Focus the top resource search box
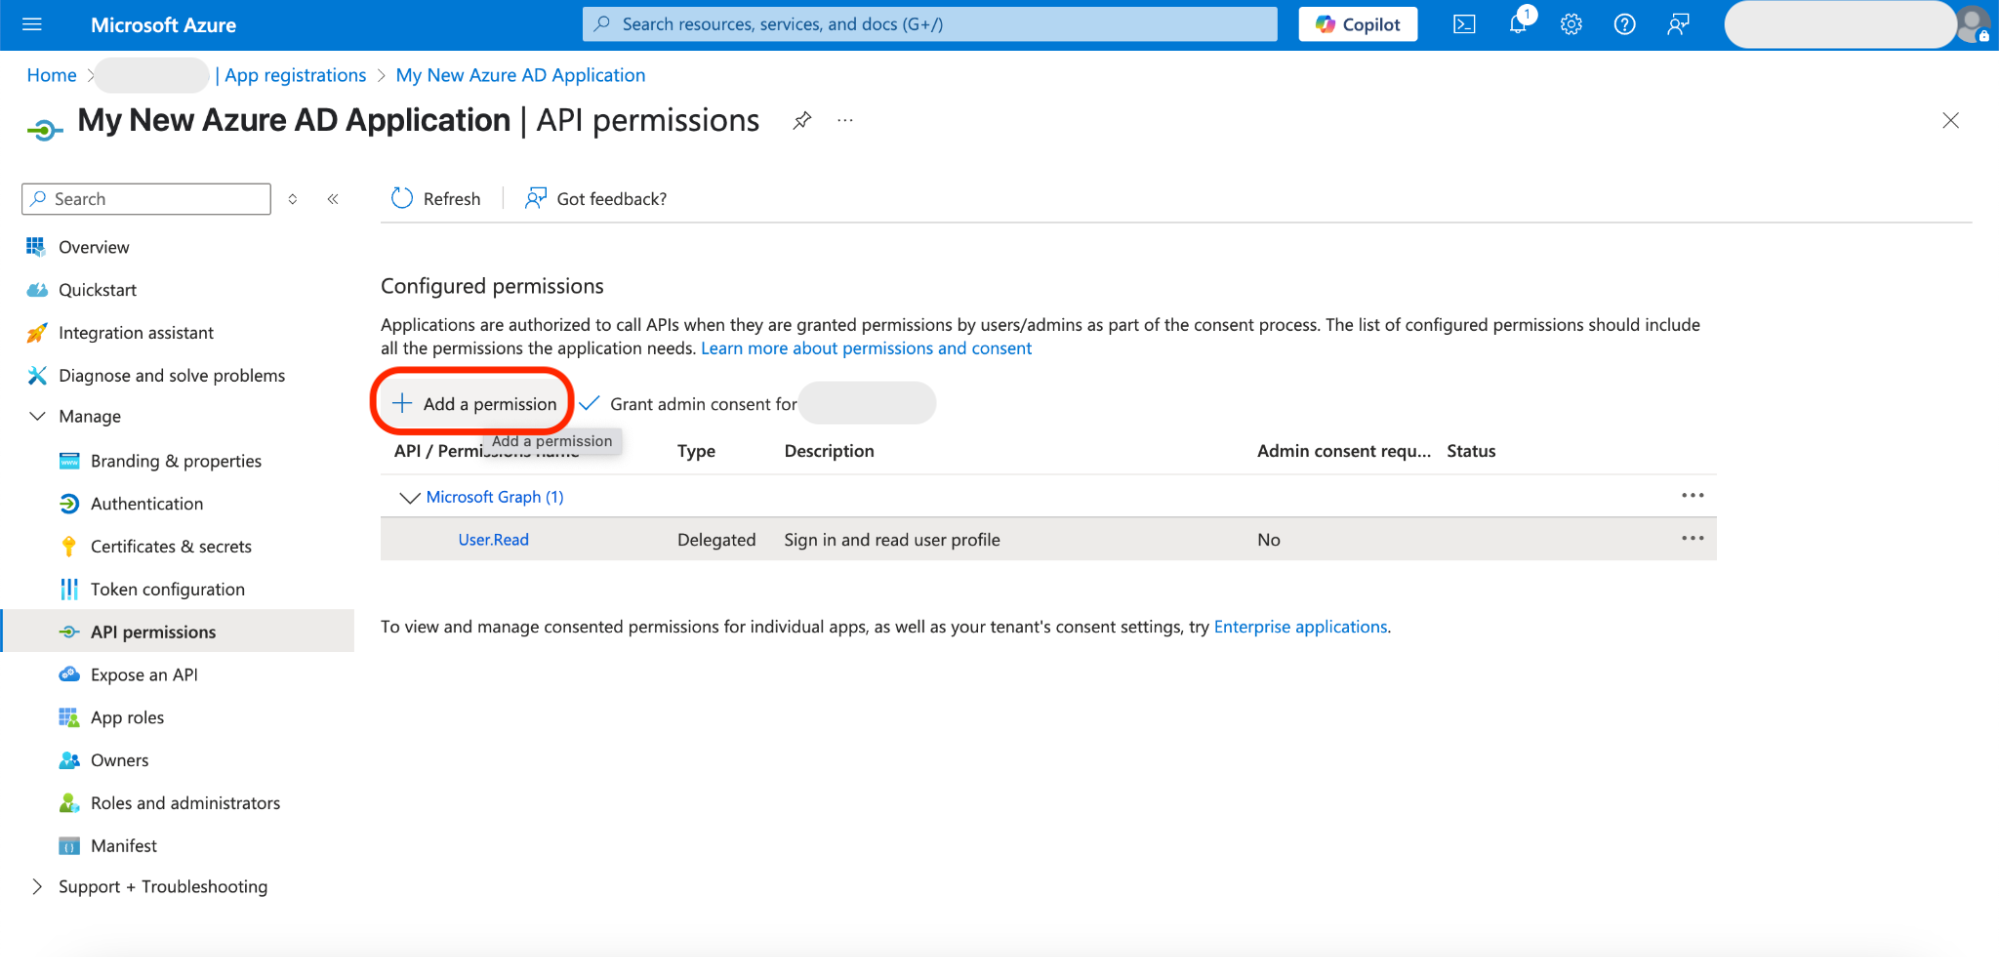The image size is (1999, 957). (x=930, y=24)
